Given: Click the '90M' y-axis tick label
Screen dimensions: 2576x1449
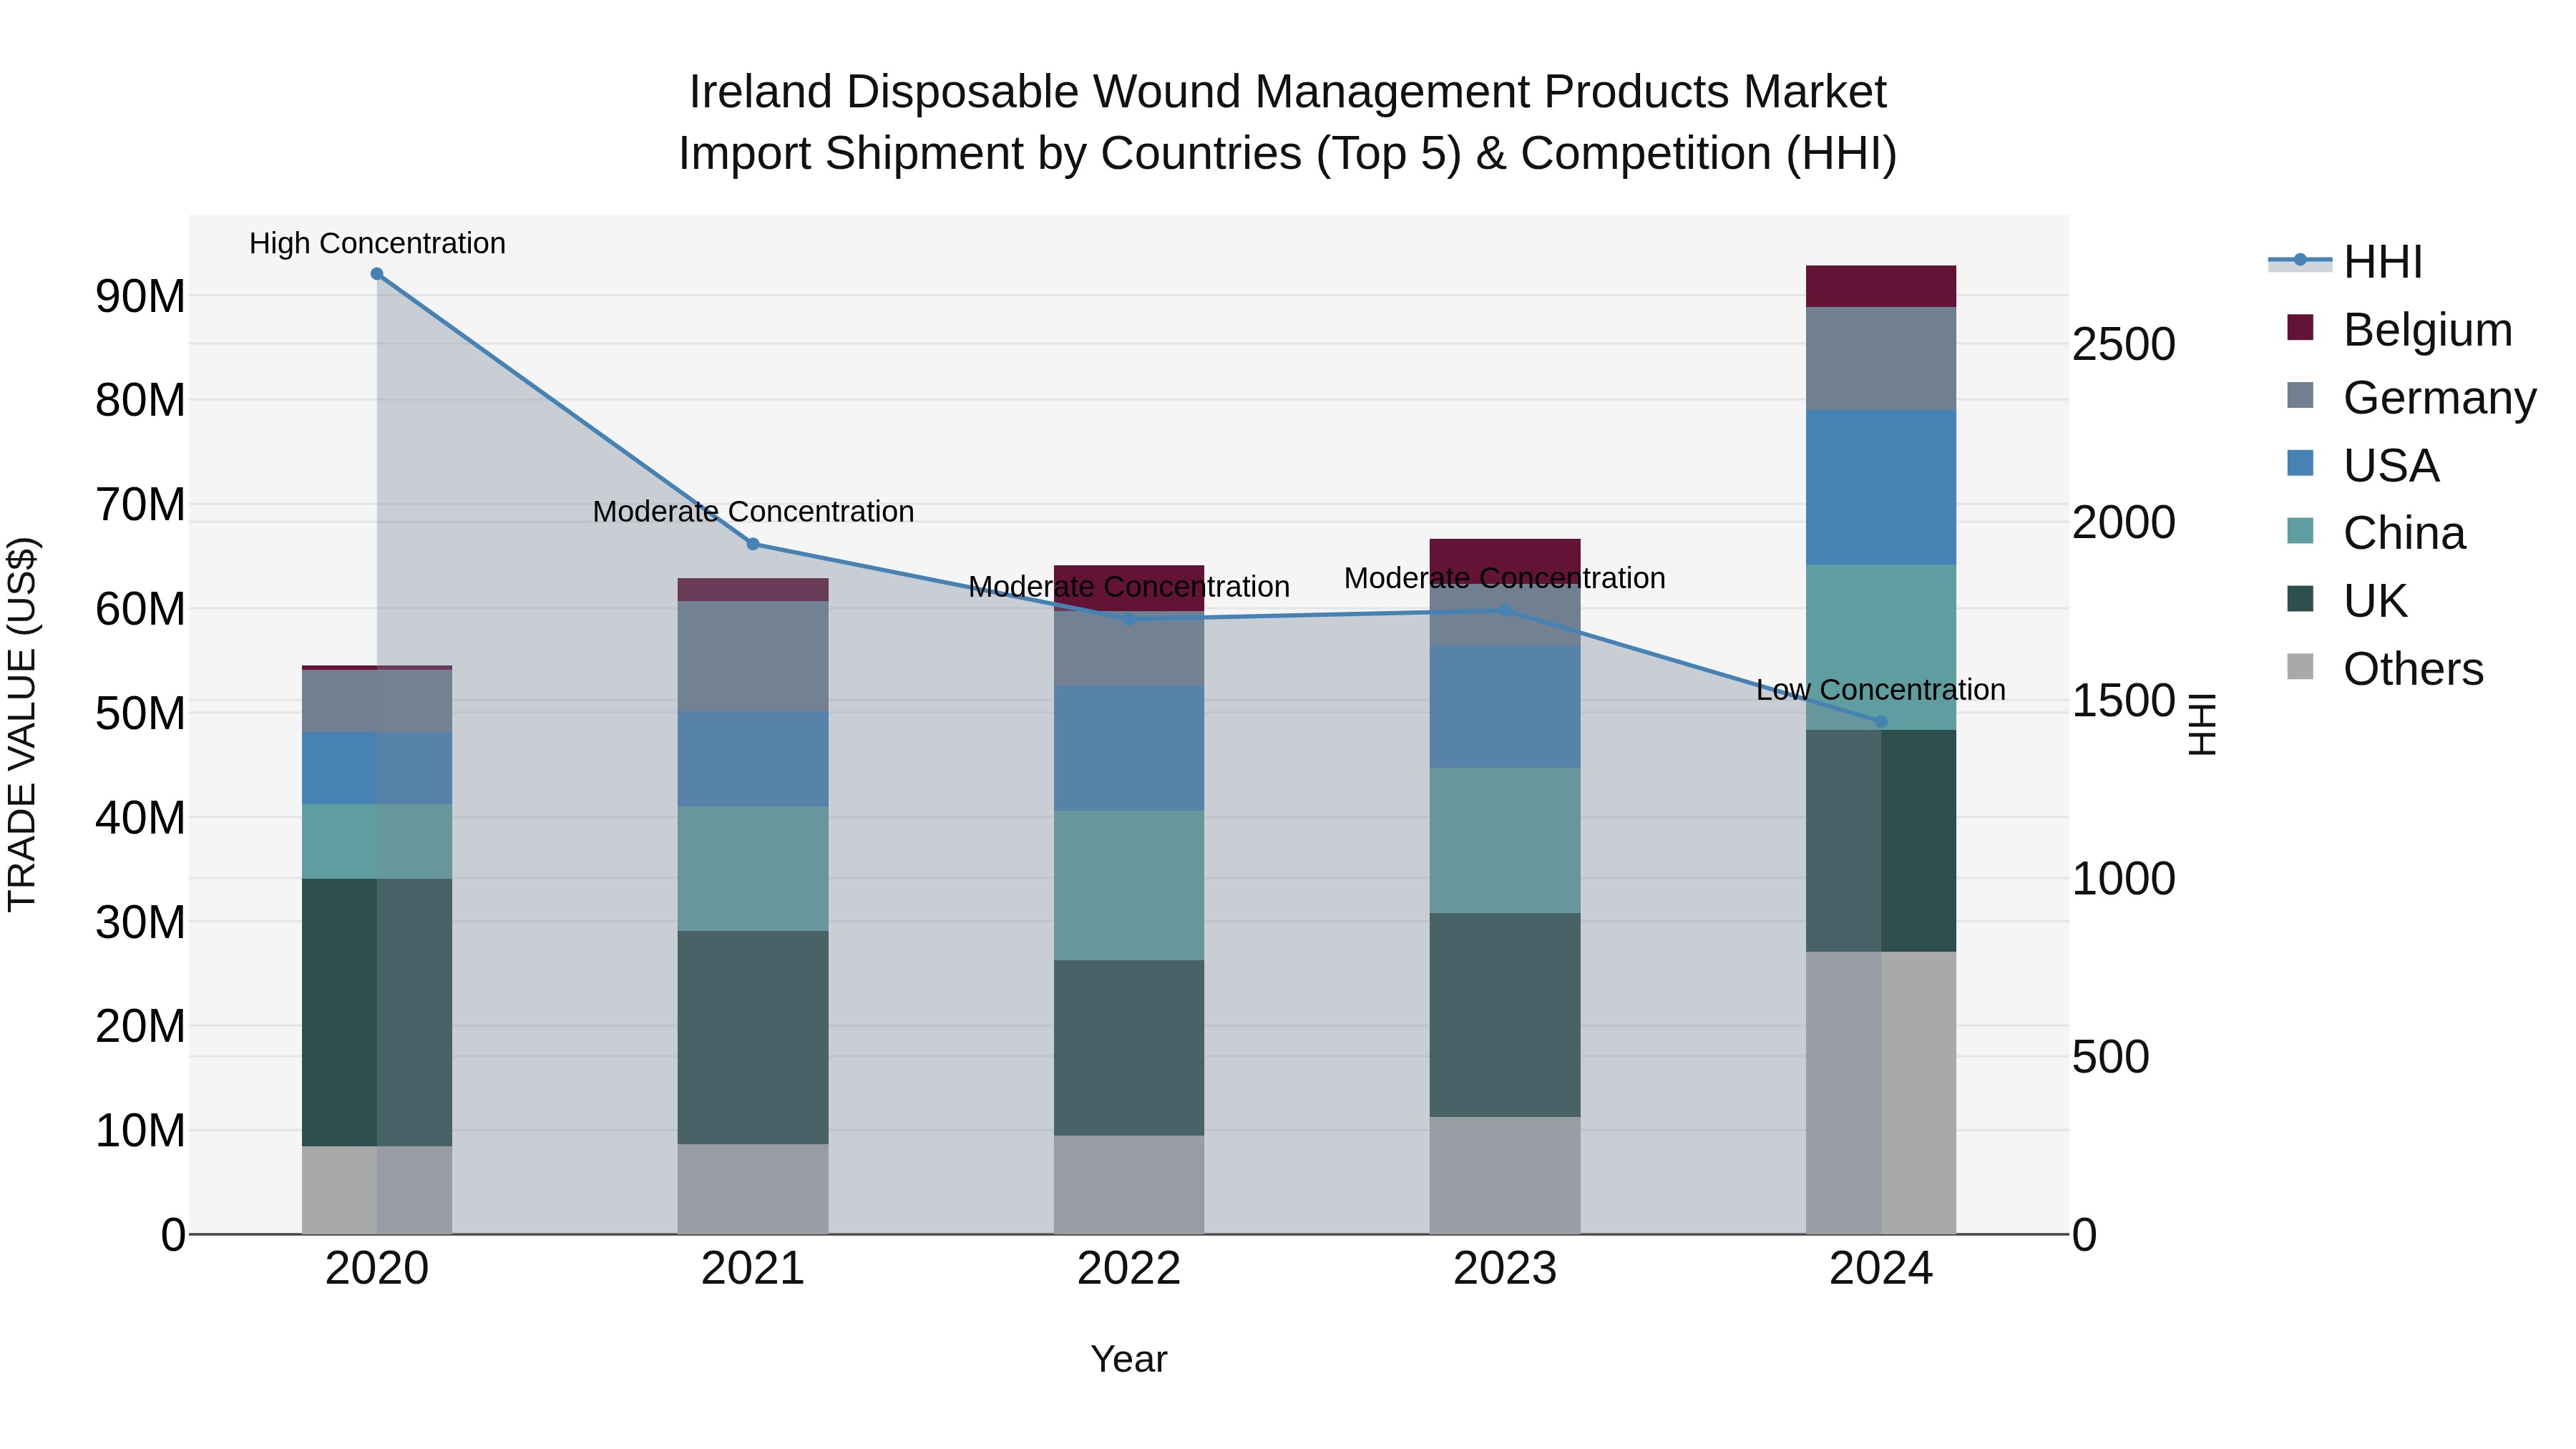Looking at the screenshot, I should 140,297.
